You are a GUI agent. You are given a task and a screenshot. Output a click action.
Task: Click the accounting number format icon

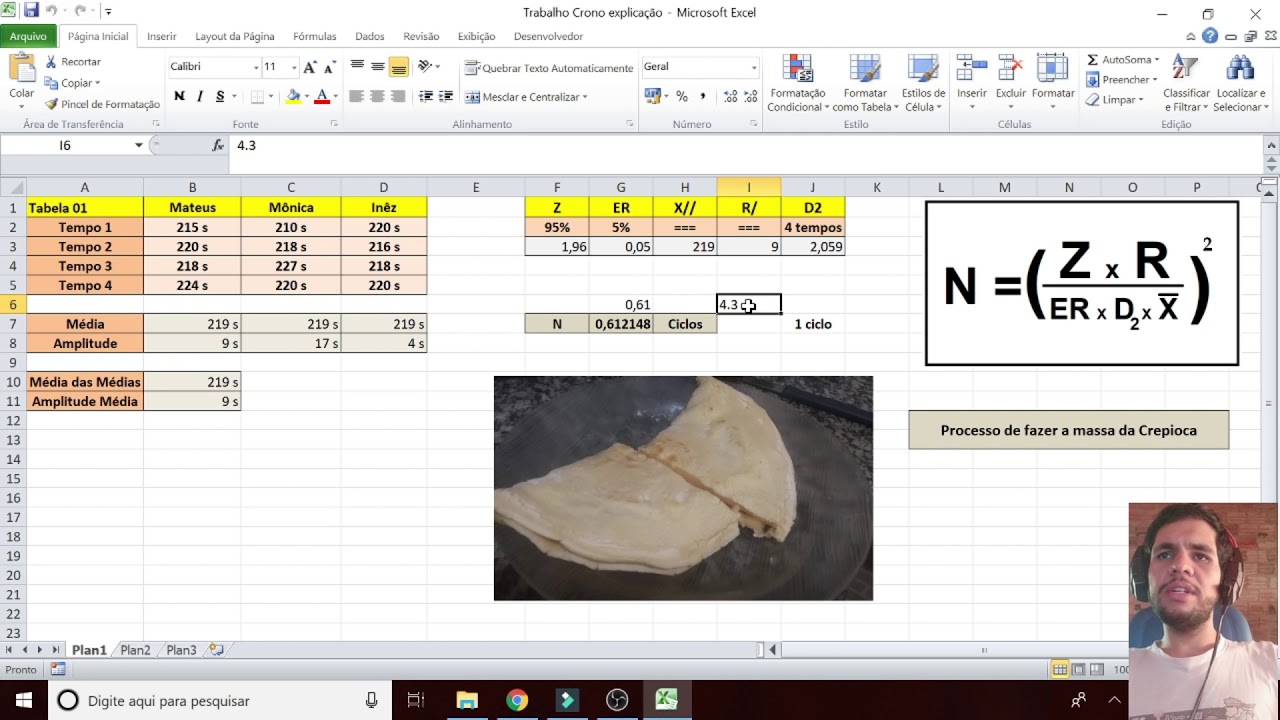pos(652,97)
